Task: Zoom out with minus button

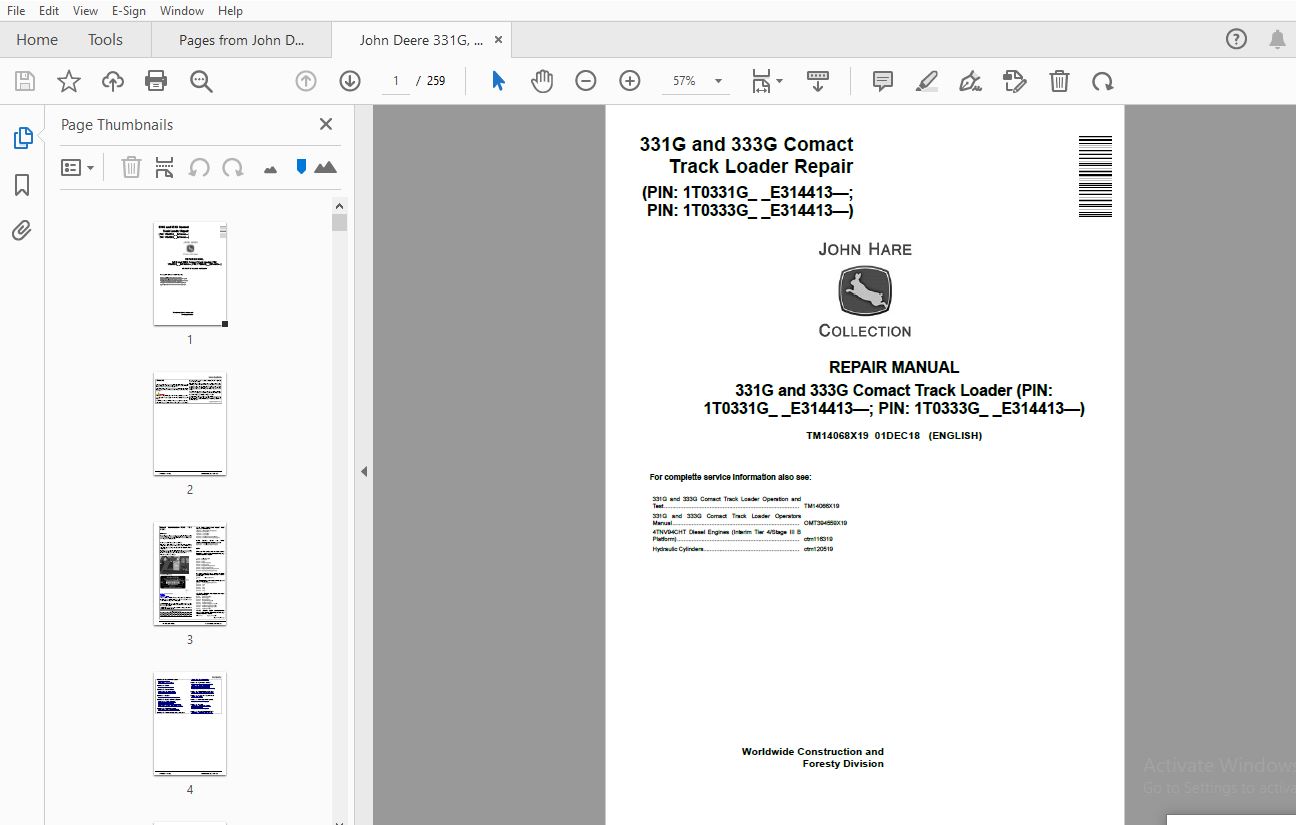Action: 586,81
